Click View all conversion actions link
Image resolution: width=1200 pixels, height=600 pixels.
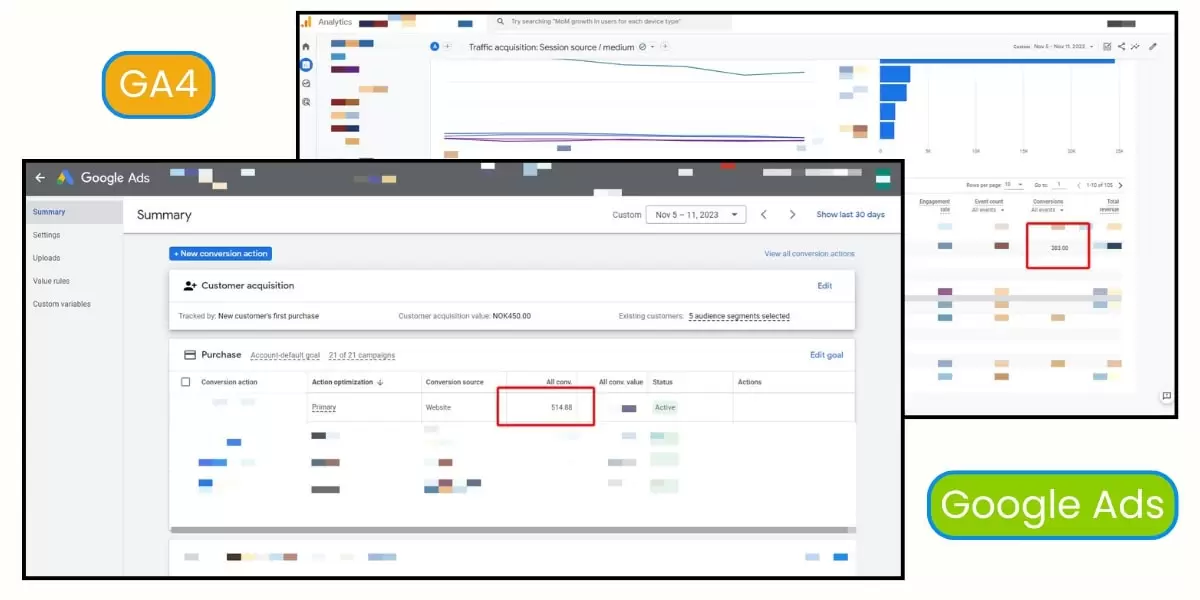[809, 254]
